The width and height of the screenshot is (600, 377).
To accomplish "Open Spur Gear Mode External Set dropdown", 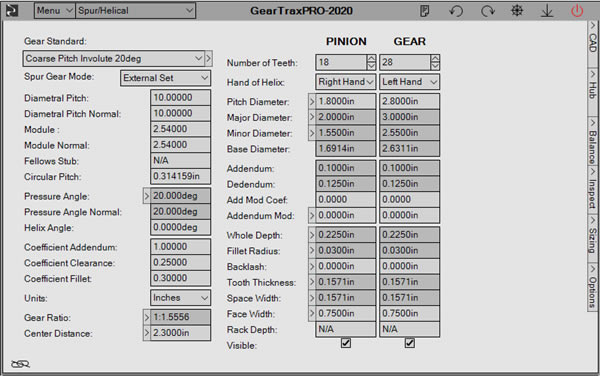I will coord(165,78).
